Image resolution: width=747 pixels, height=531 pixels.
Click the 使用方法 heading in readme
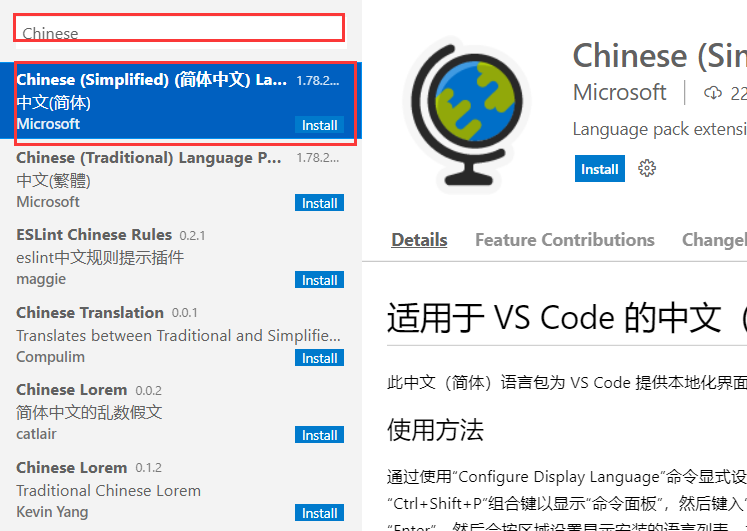click(435, 430)
